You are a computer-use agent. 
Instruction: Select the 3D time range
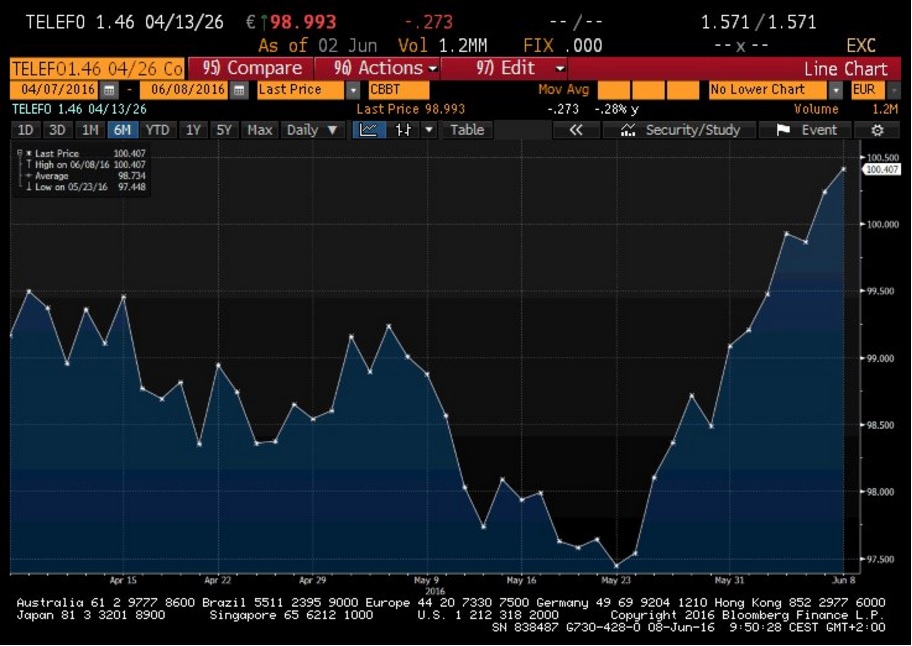point(57,130)
